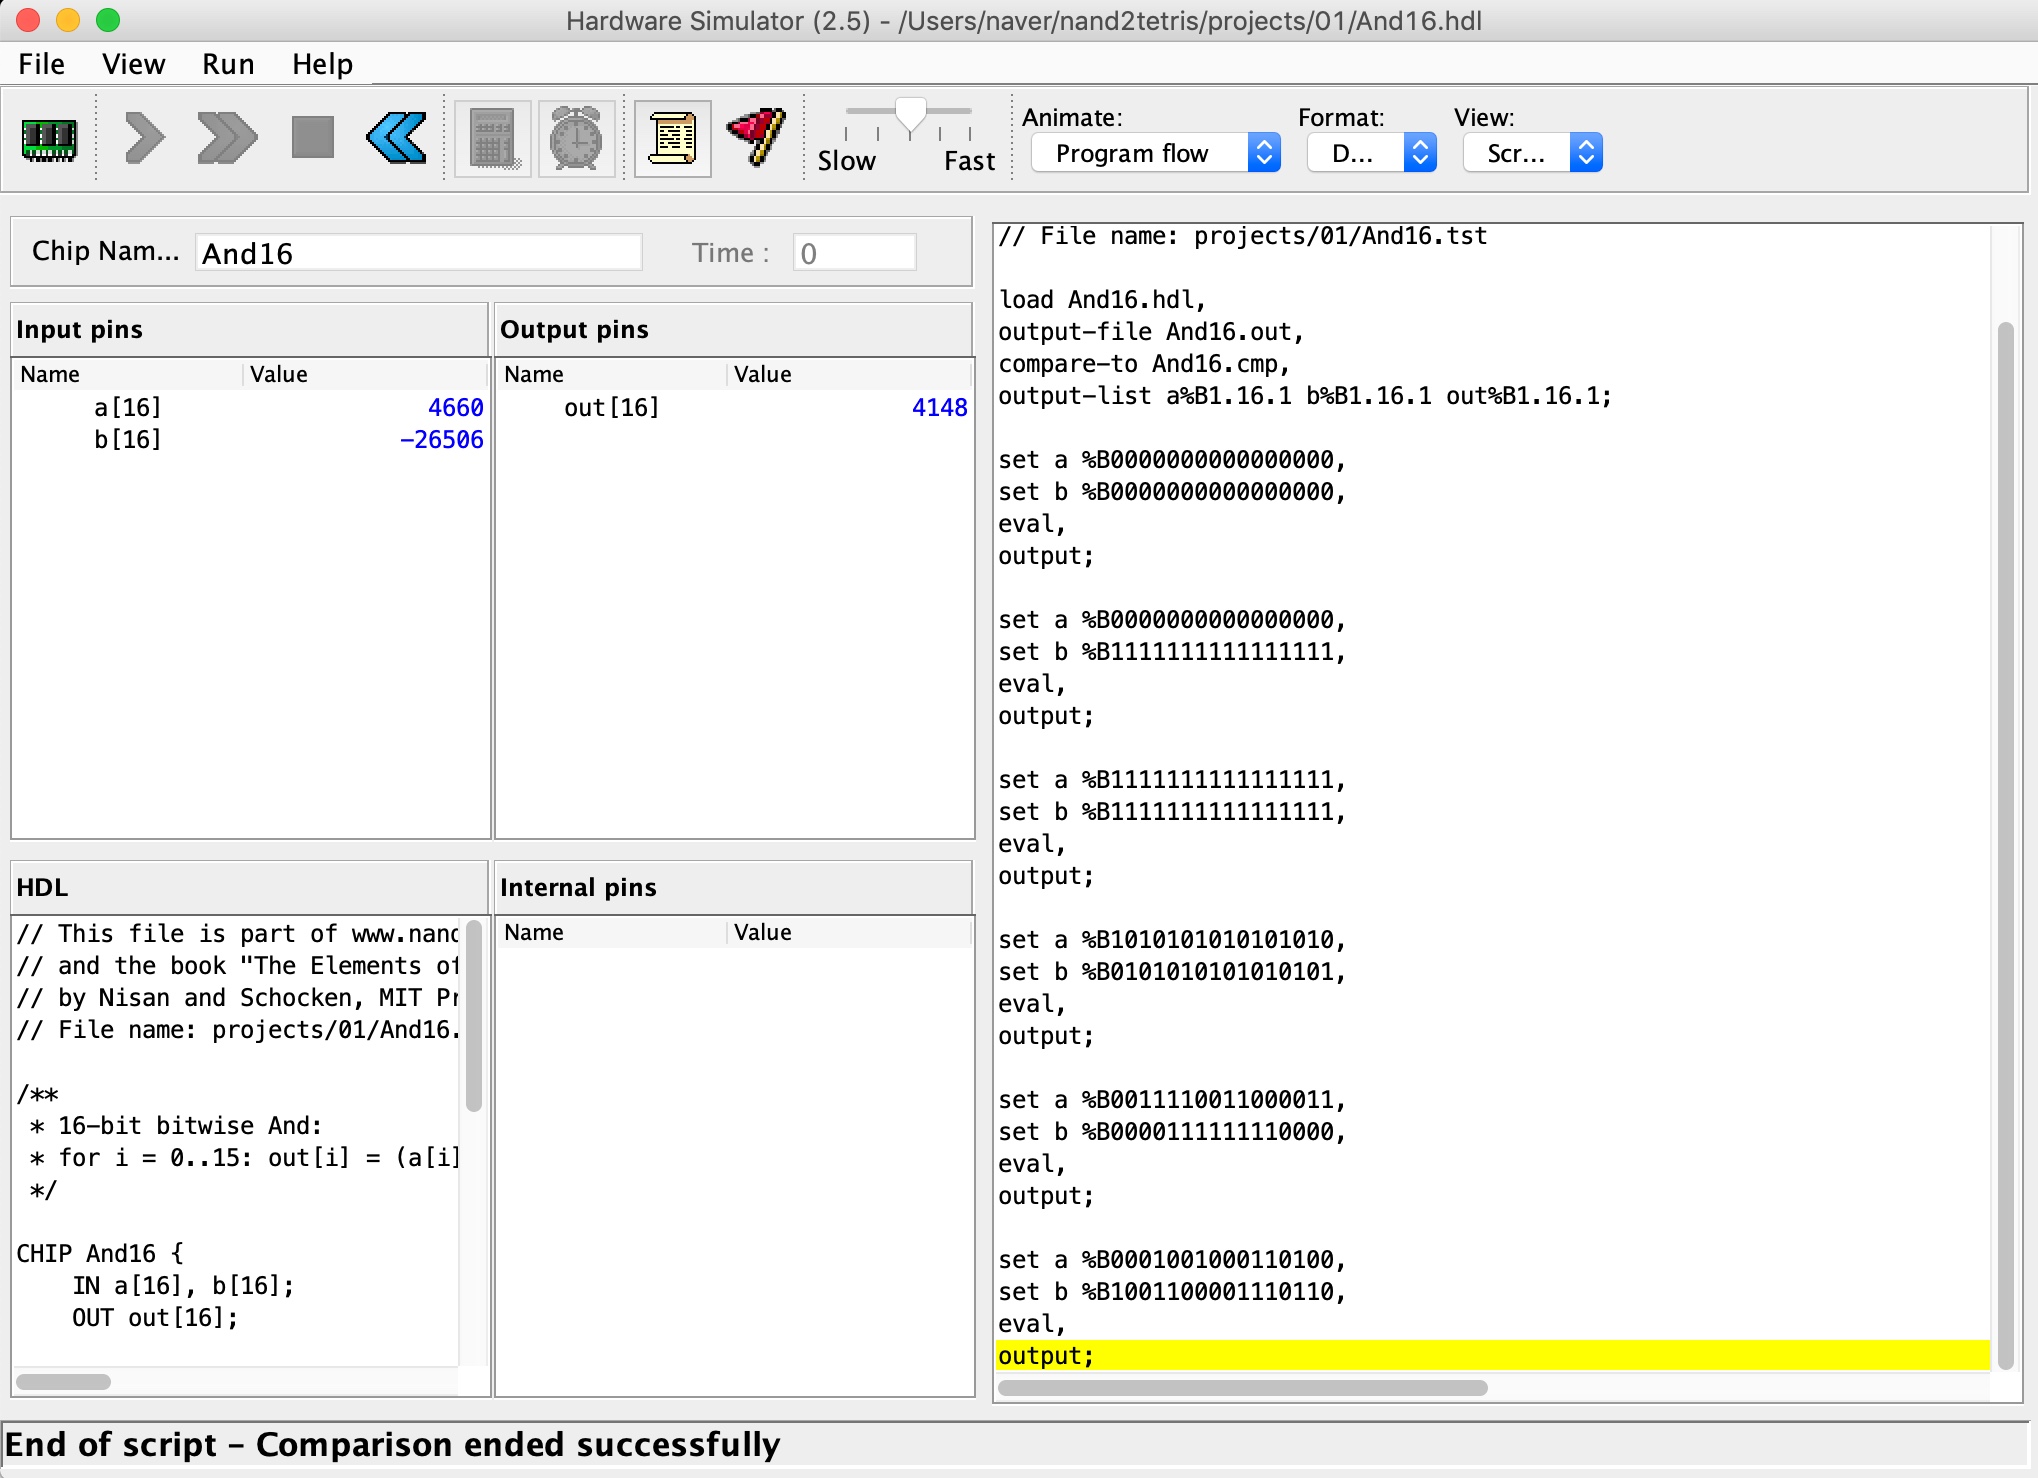Open the View Scr... dropdown
2038x1478 pixels.
[1533, 153]
